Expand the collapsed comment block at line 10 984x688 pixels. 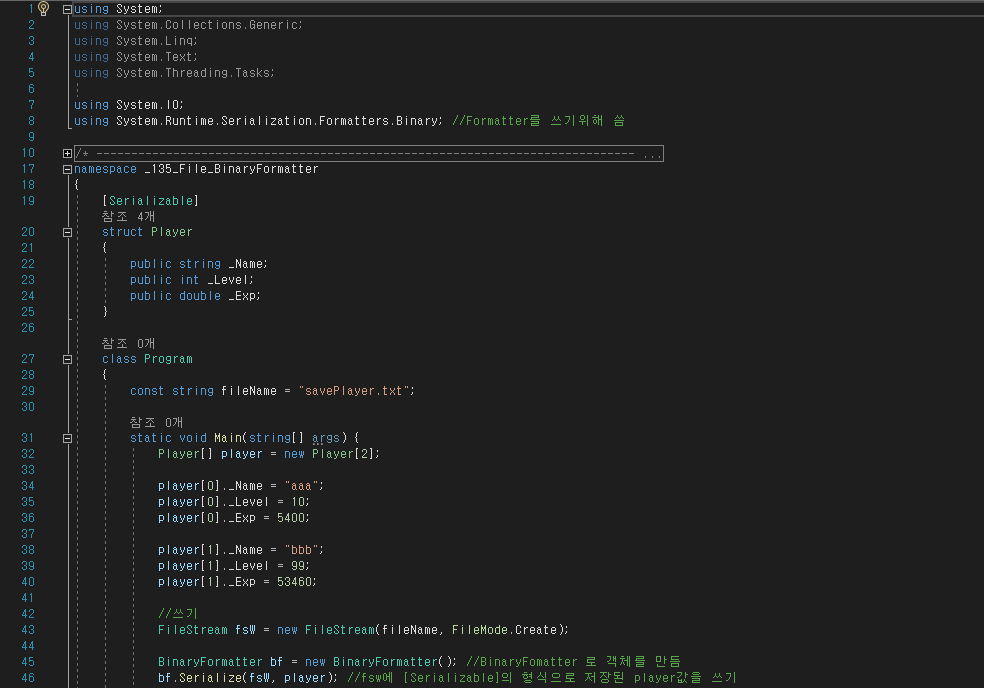pos(67,153)
